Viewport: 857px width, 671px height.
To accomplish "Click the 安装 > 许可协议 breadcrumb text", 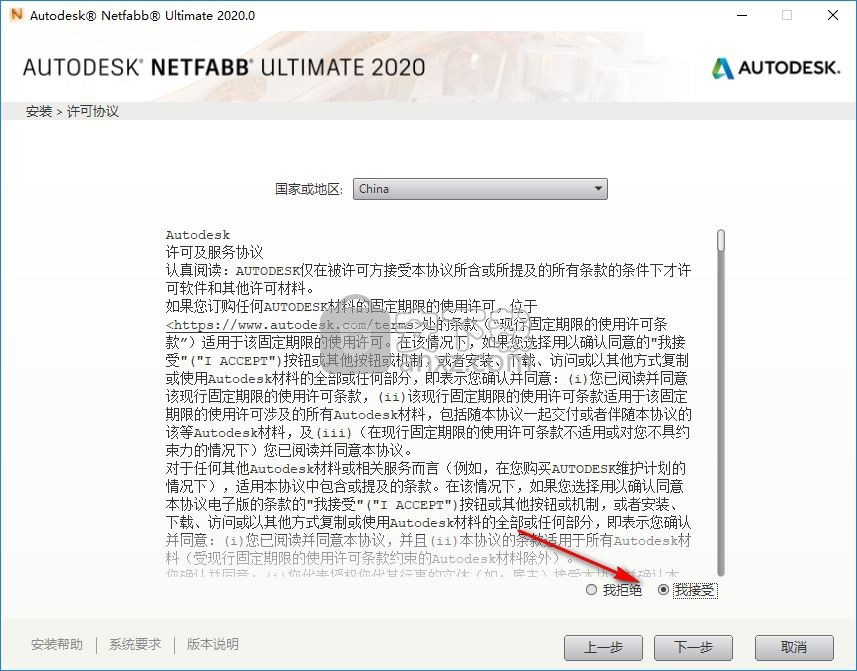I will click(72, 111).
